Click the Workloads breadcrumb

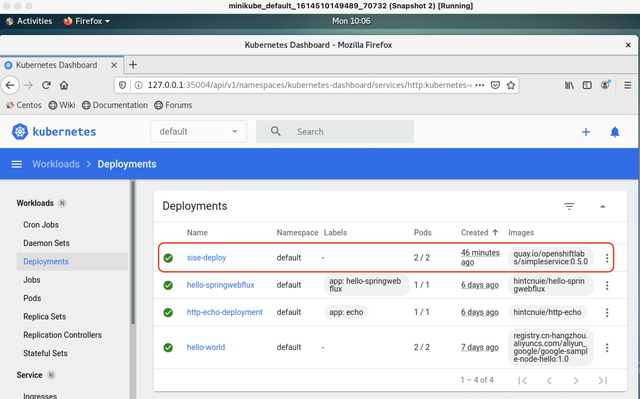56,164
